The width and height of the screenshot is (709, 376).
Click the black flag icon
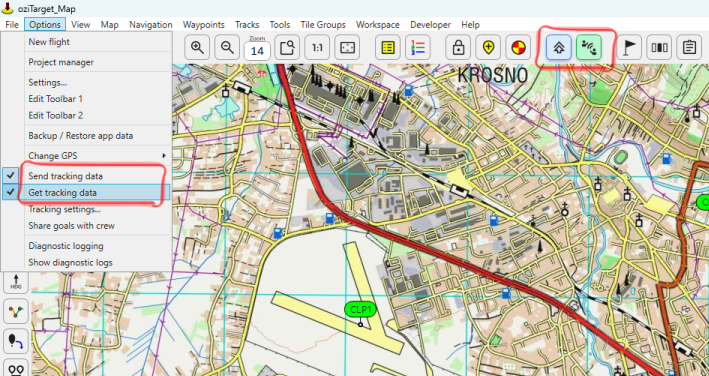(x=629, y=47)
